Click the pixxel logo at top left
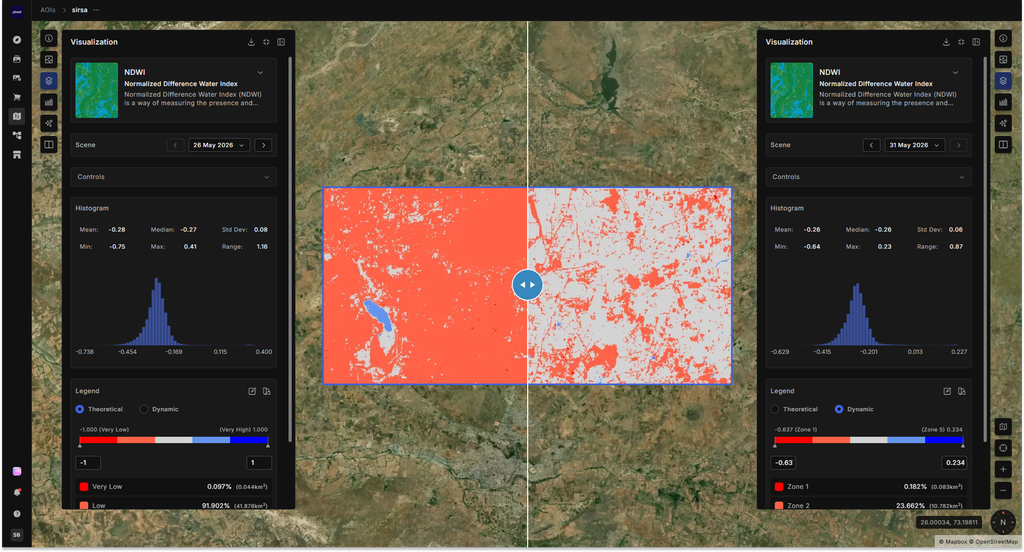Image resolution: width=1024 pixels, height=552 pixels. tap(17, 11)
